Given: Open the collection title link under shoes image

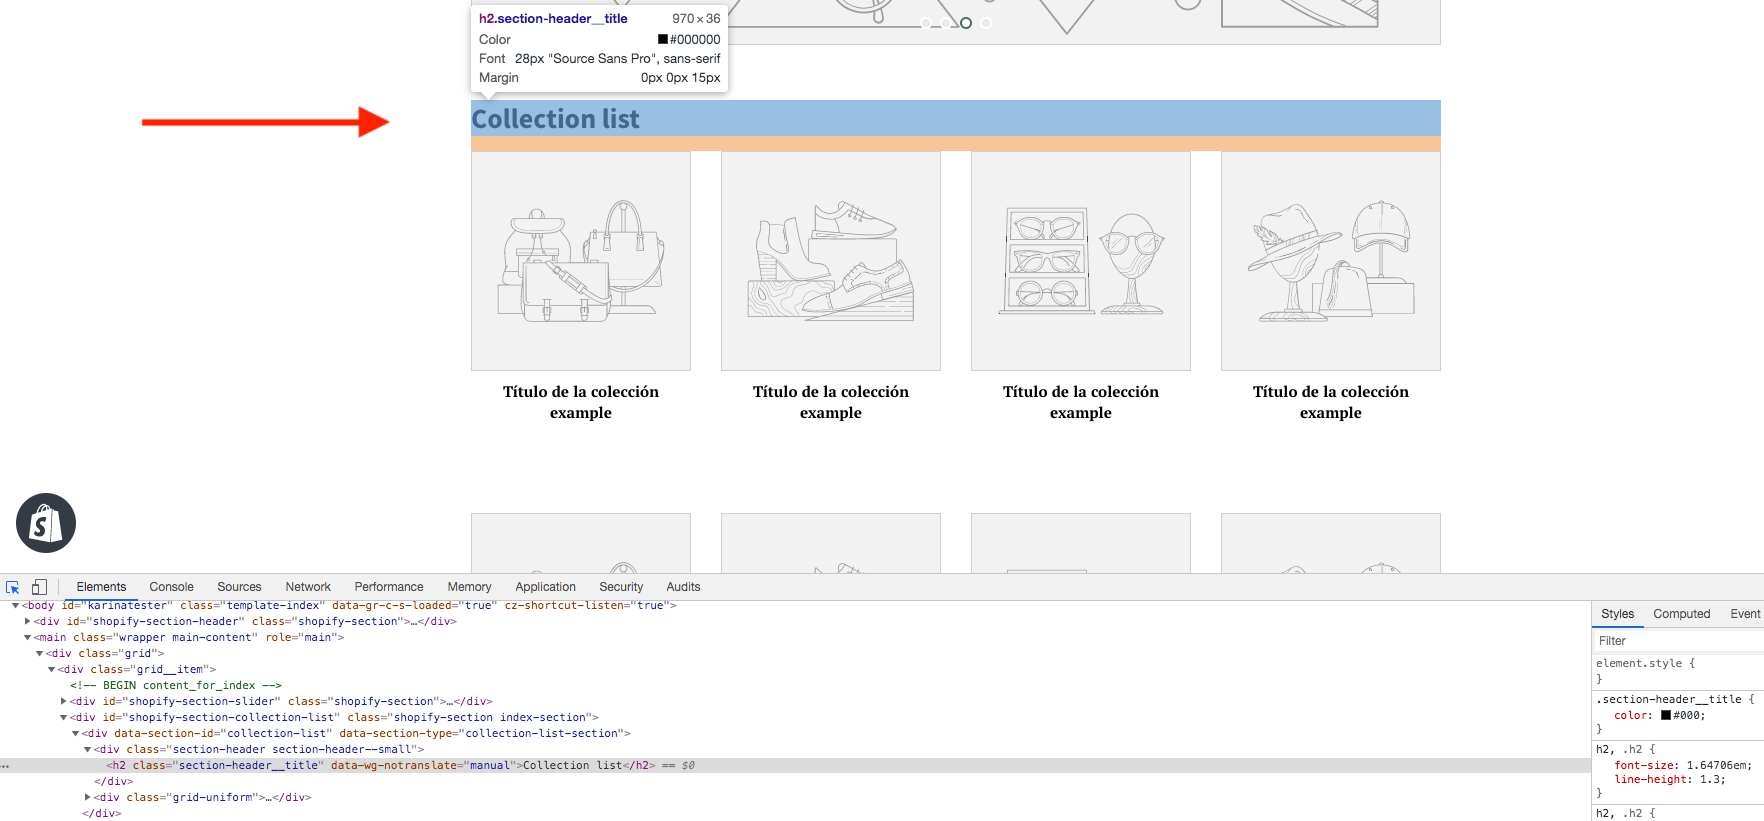Looking at the screenshot, I should coord(831,402).
